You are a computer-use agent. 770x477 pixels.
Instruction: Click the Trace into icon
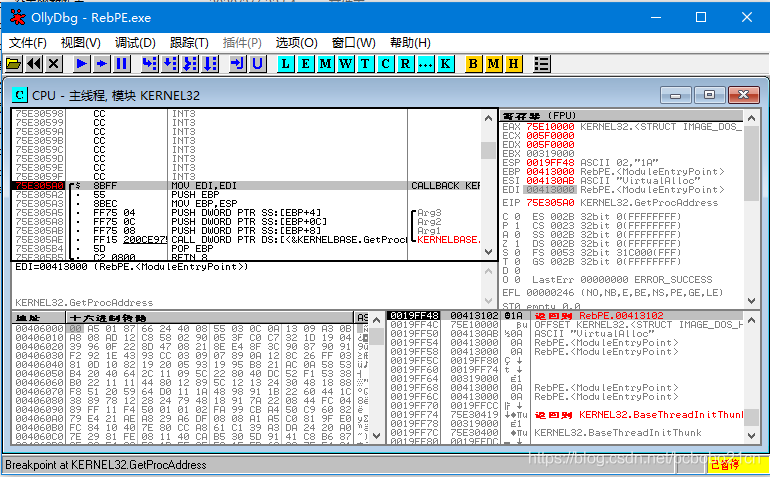click(x=190, y=63)
